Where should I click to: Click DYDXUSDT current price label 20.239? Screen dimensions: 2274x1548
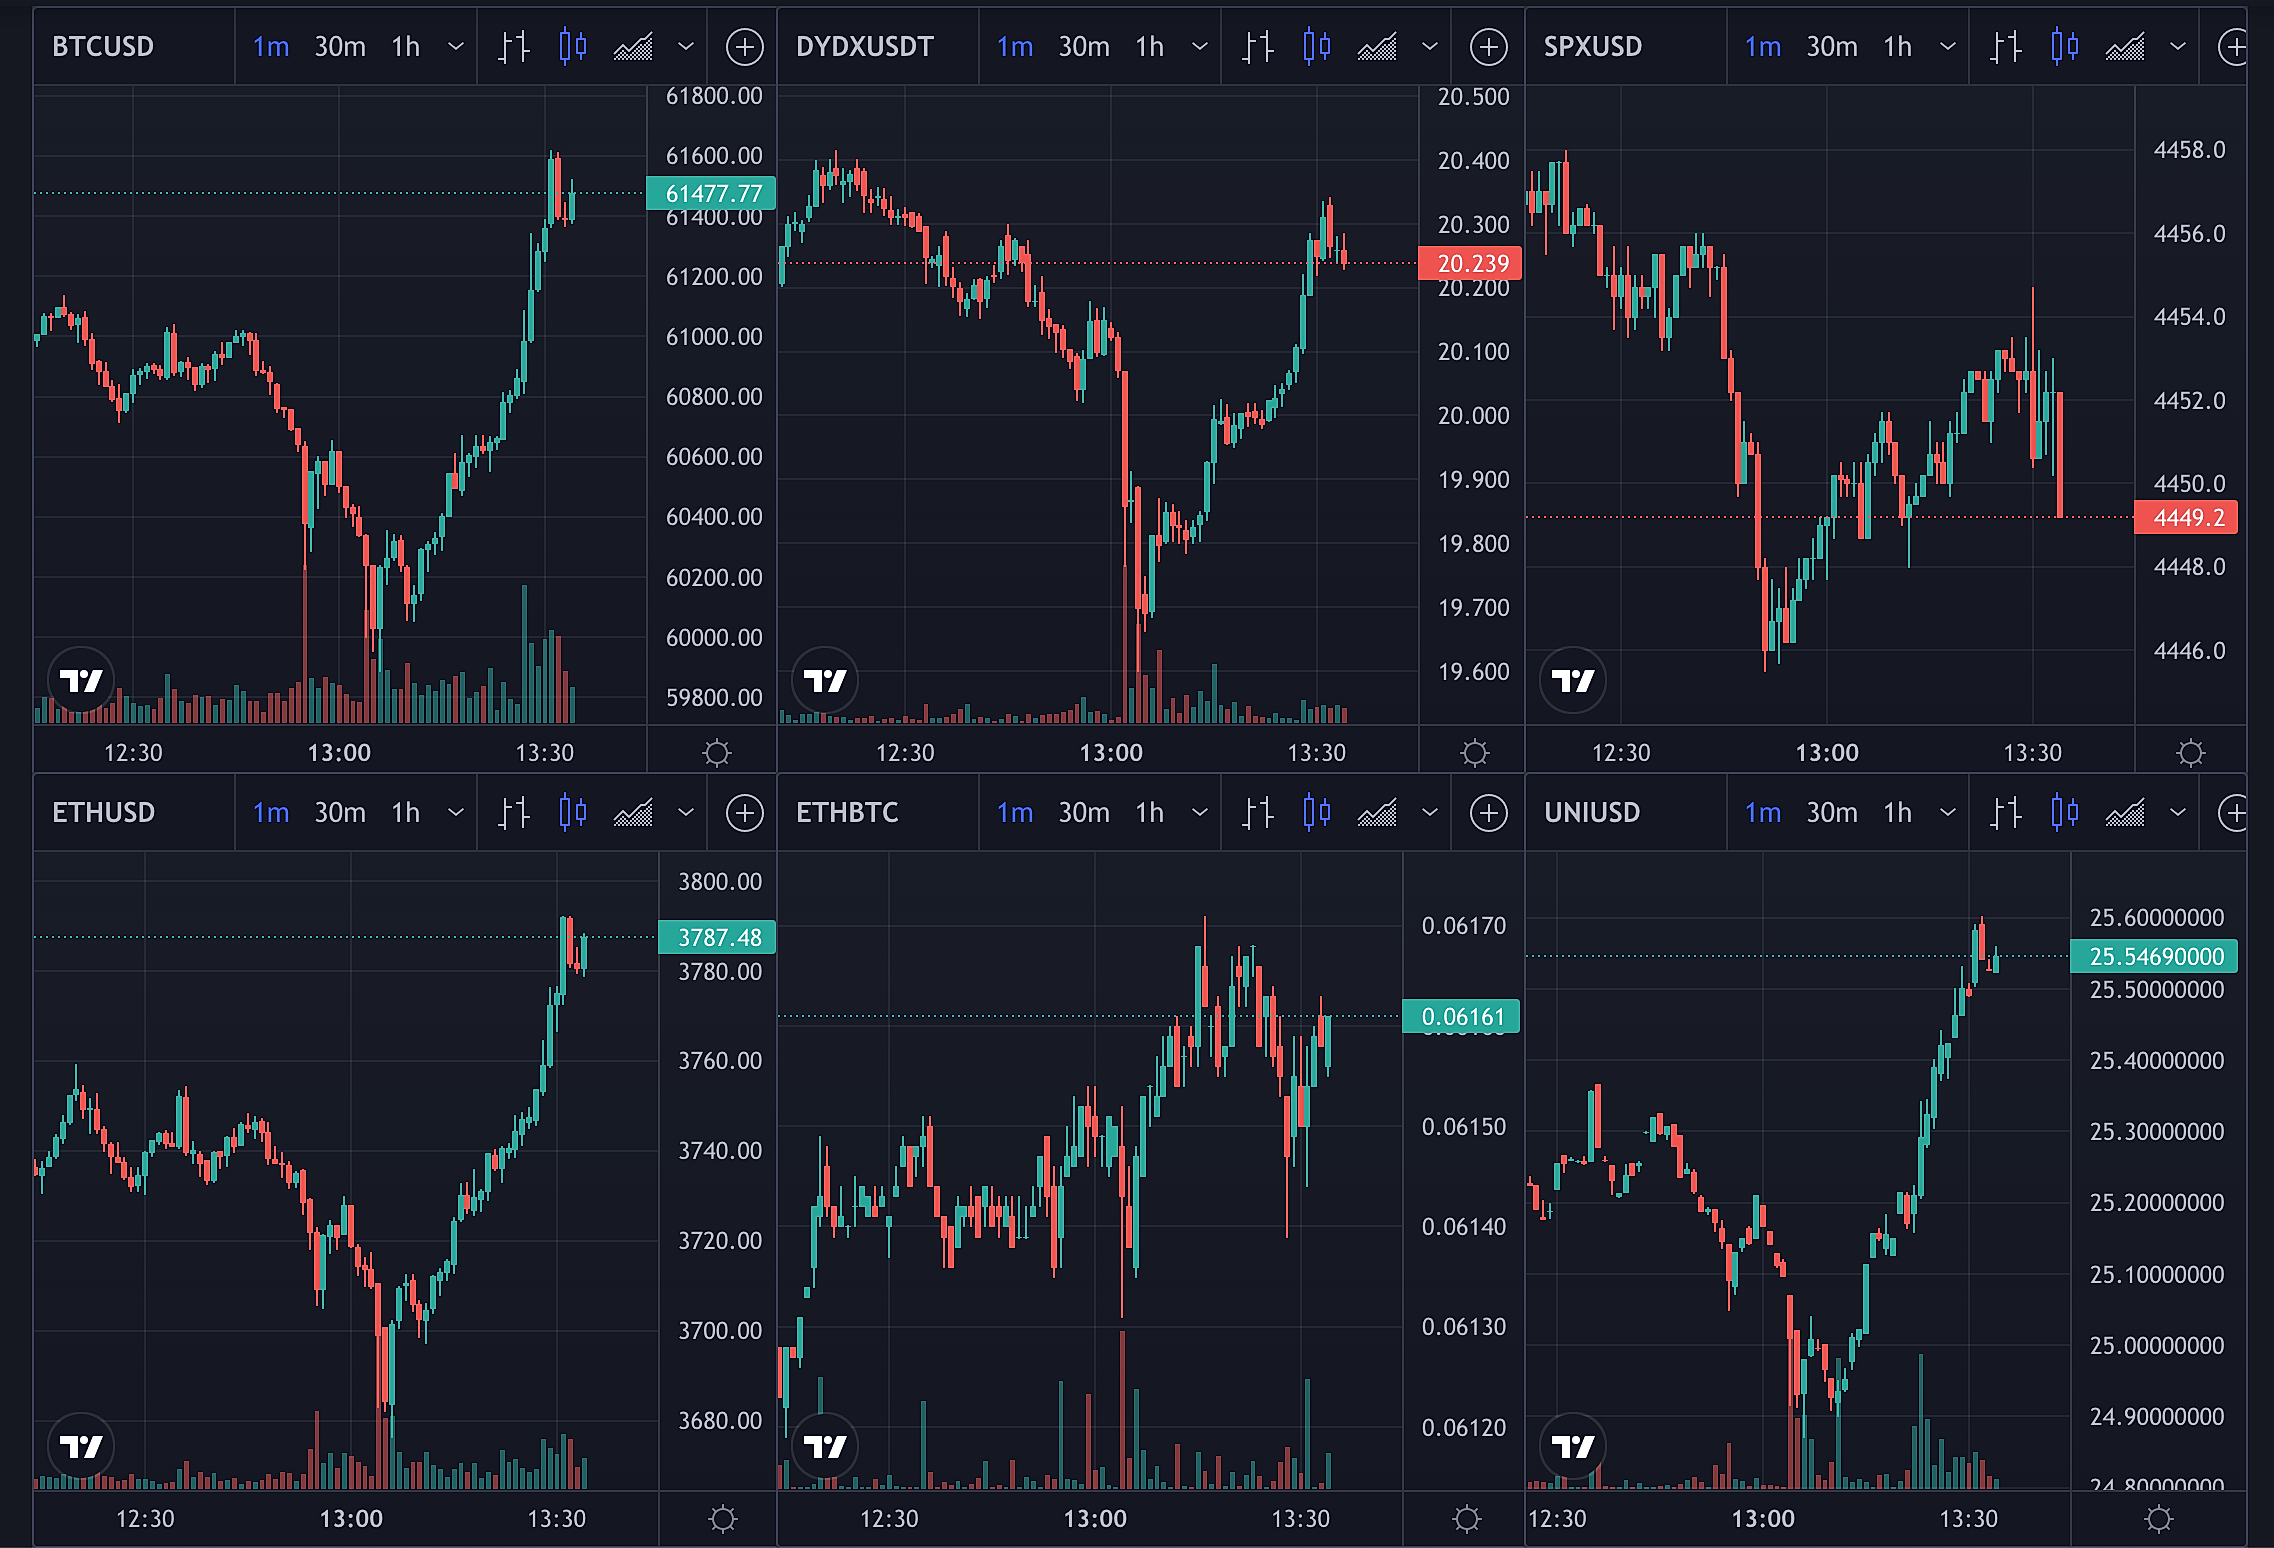tap(1470, 263)
